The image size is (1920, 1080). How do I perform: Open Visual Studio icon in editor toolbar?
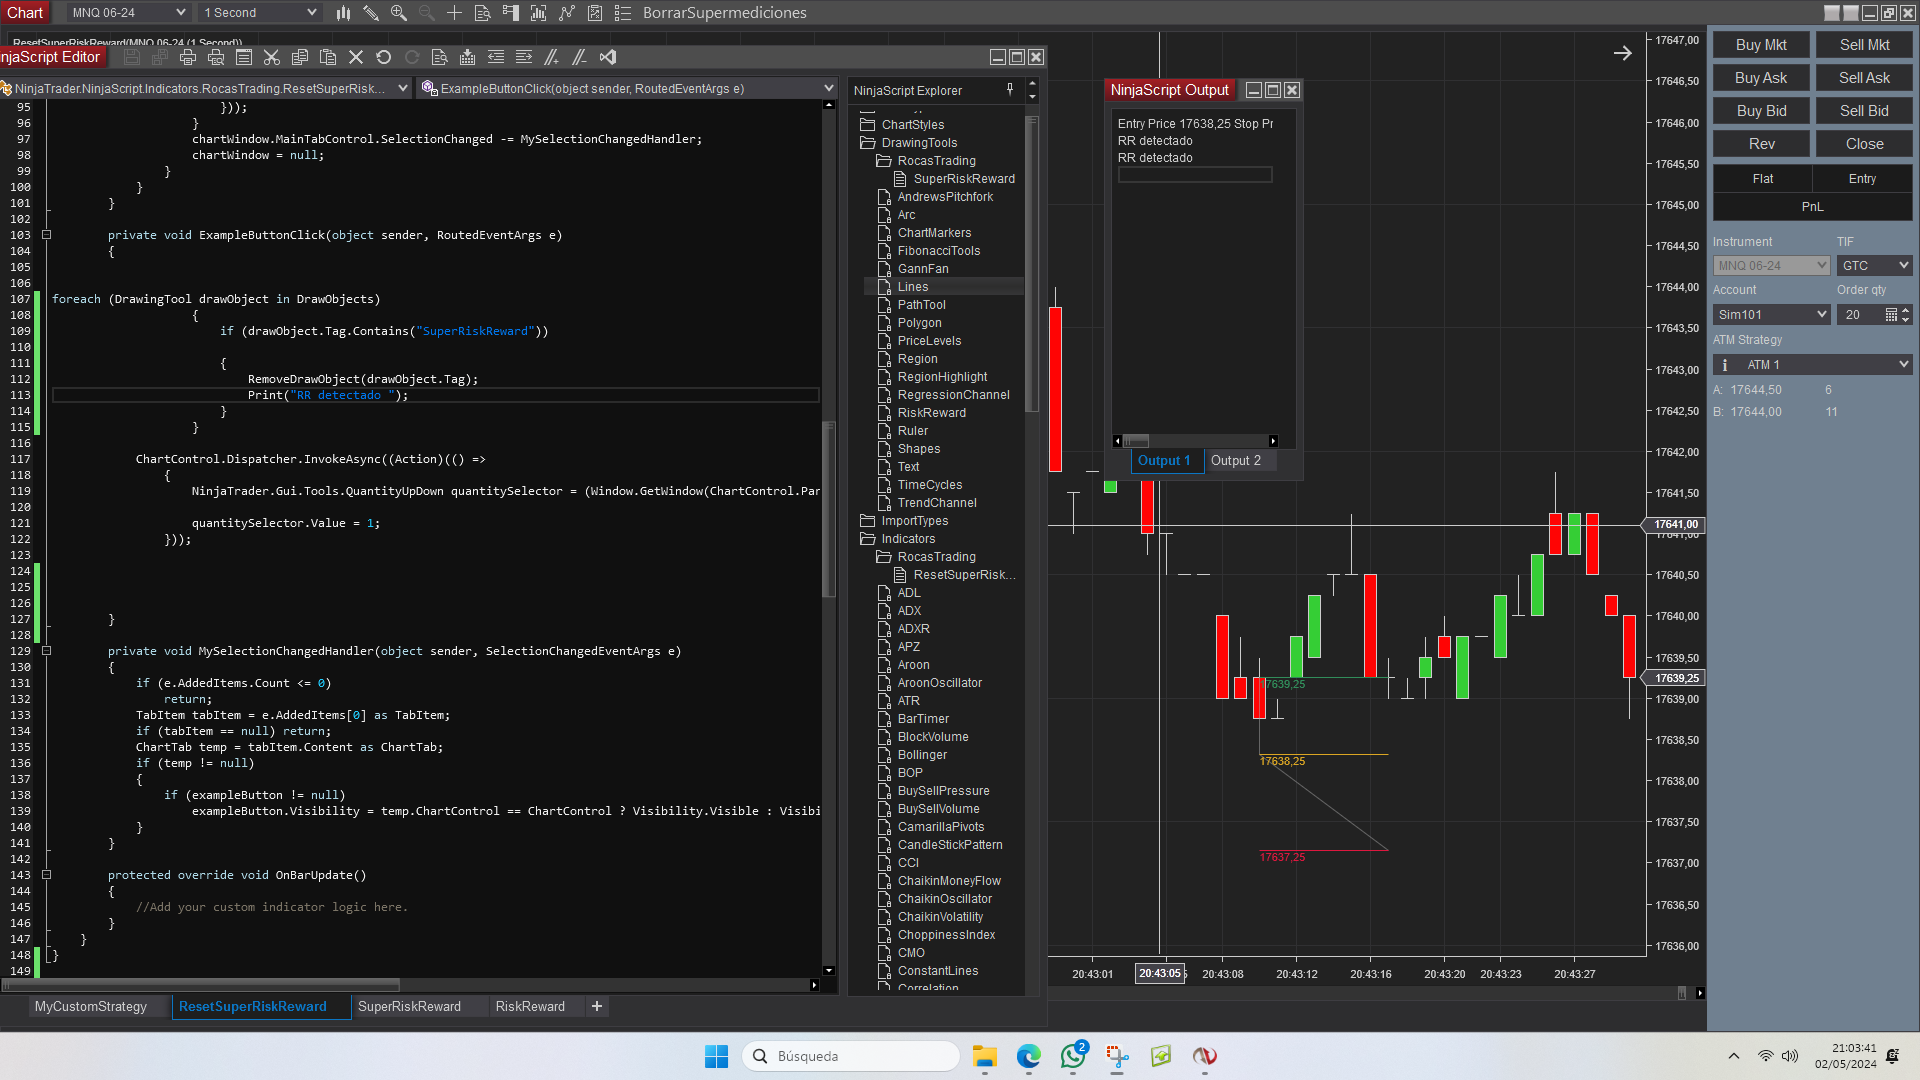608,57
